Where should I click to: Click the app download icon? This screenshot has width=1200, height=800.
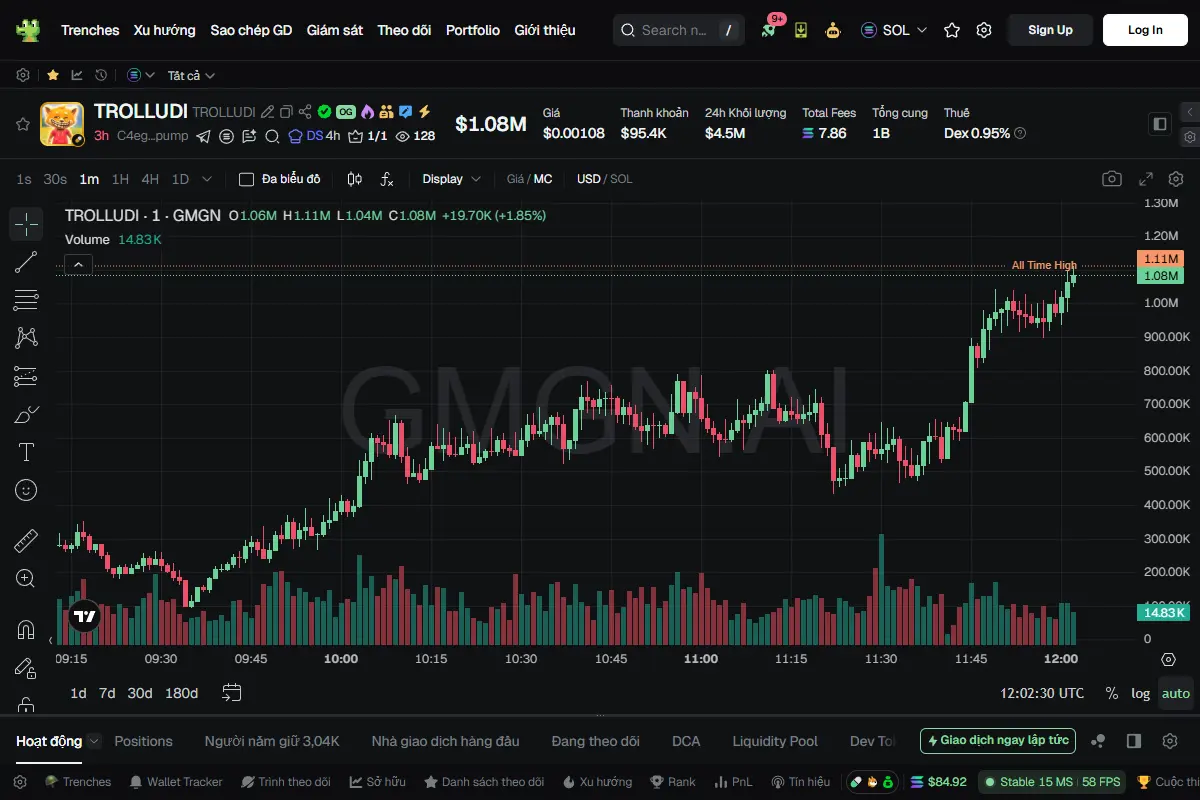click(x=800, y=30)
